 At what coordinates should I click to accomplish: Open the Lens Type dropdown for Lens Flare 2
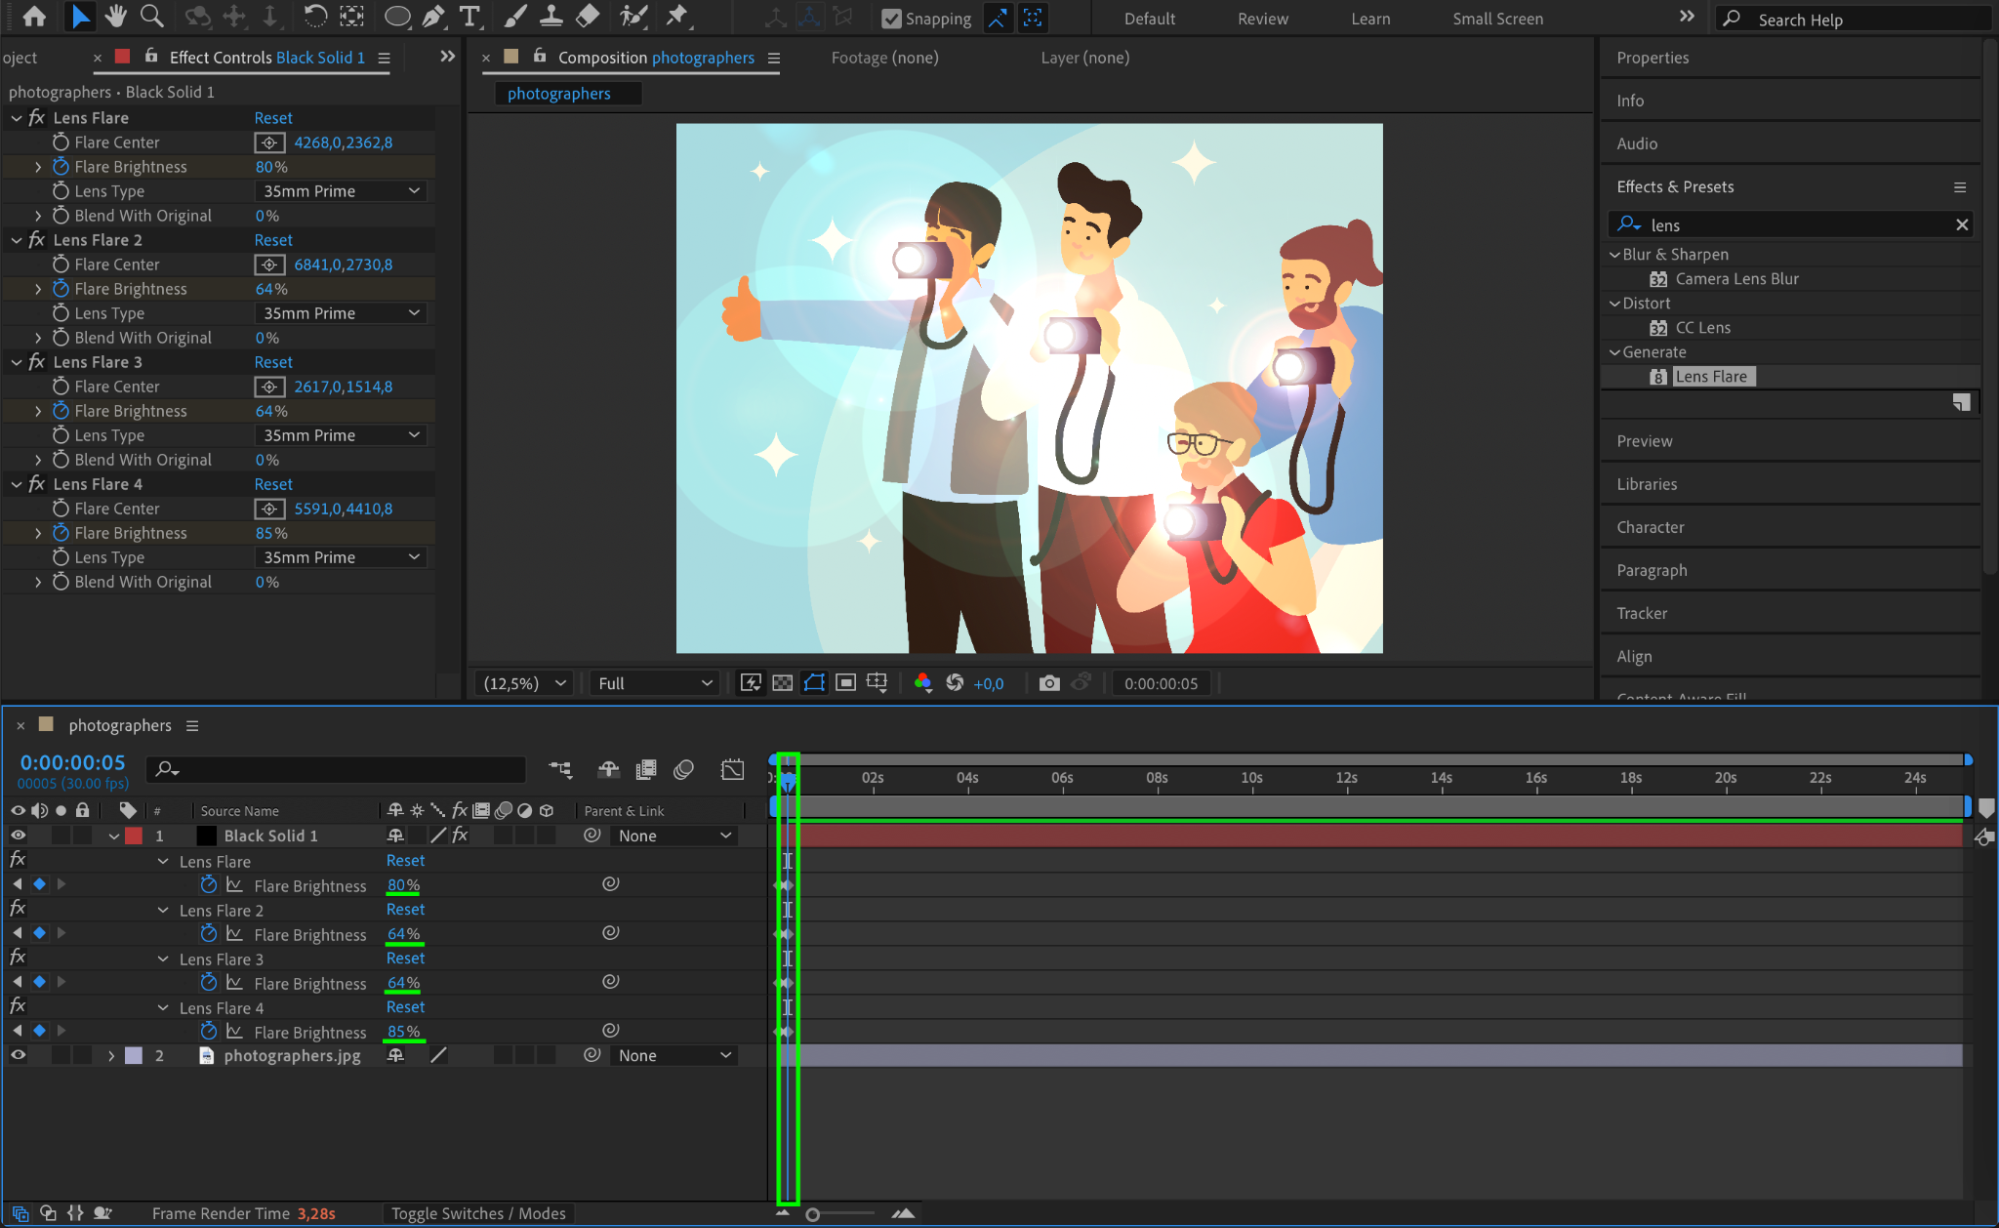pyautogui.click(x=342, y=313)
